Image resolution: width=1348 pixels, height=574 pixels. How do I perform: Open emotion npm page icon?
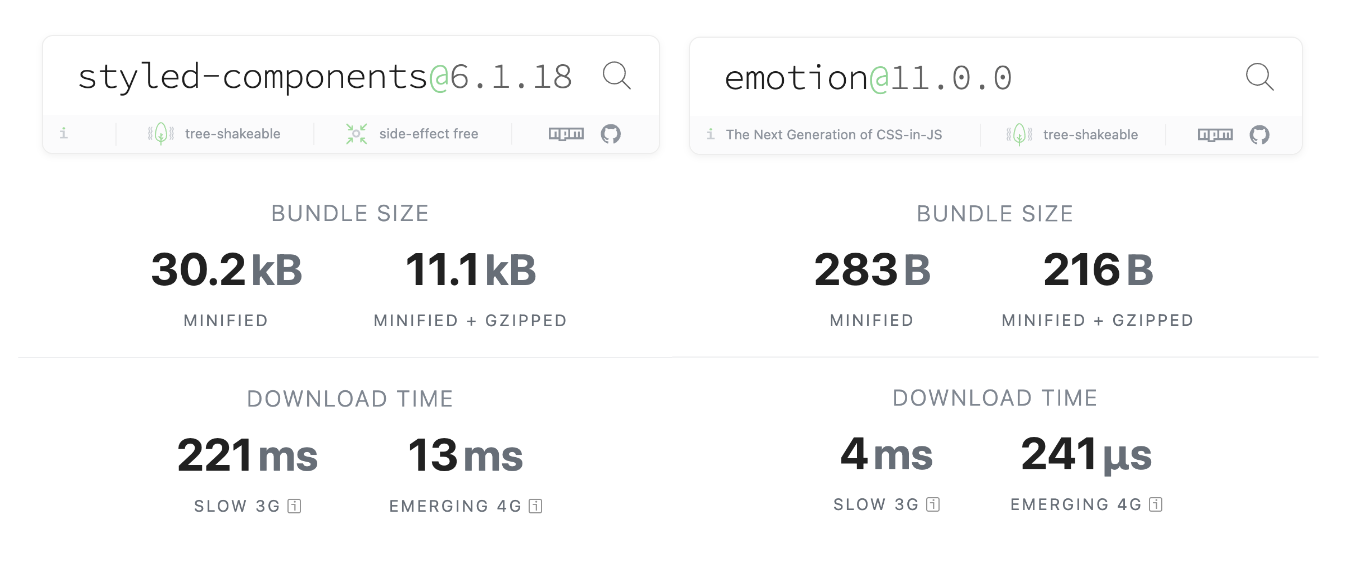click(x=1215, y=134)
